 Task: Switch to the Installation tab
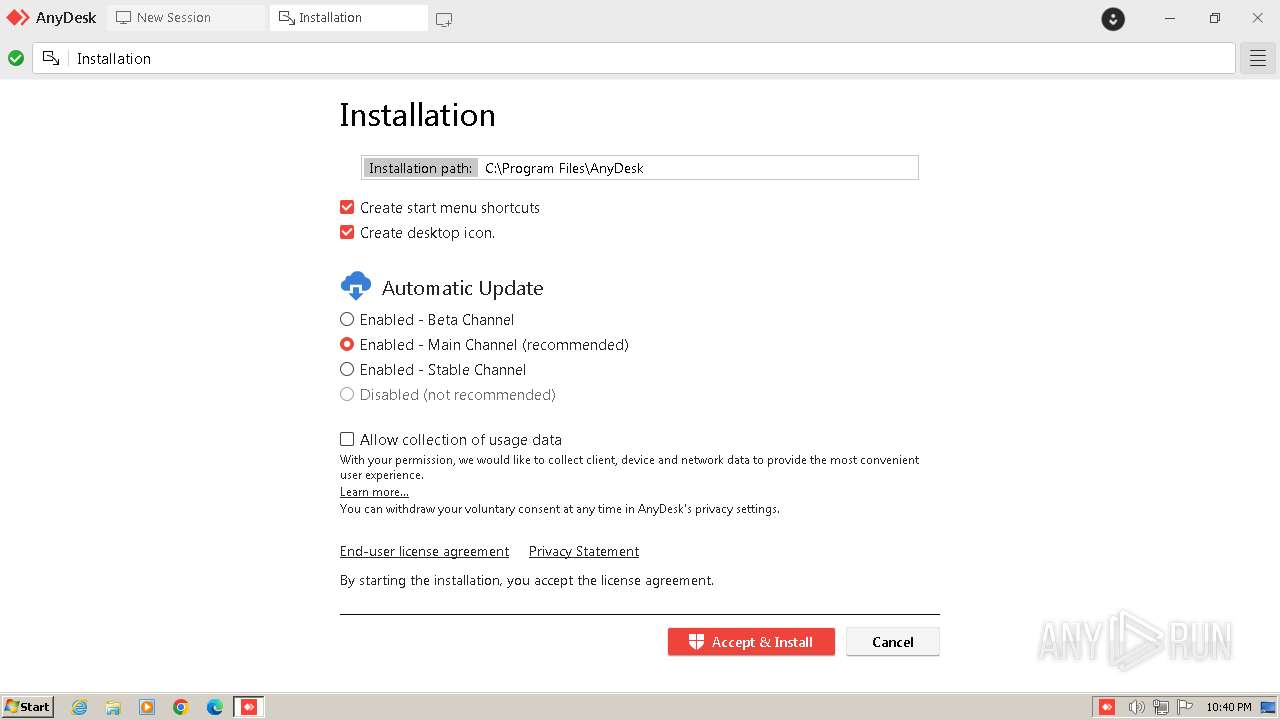point(349,18)
